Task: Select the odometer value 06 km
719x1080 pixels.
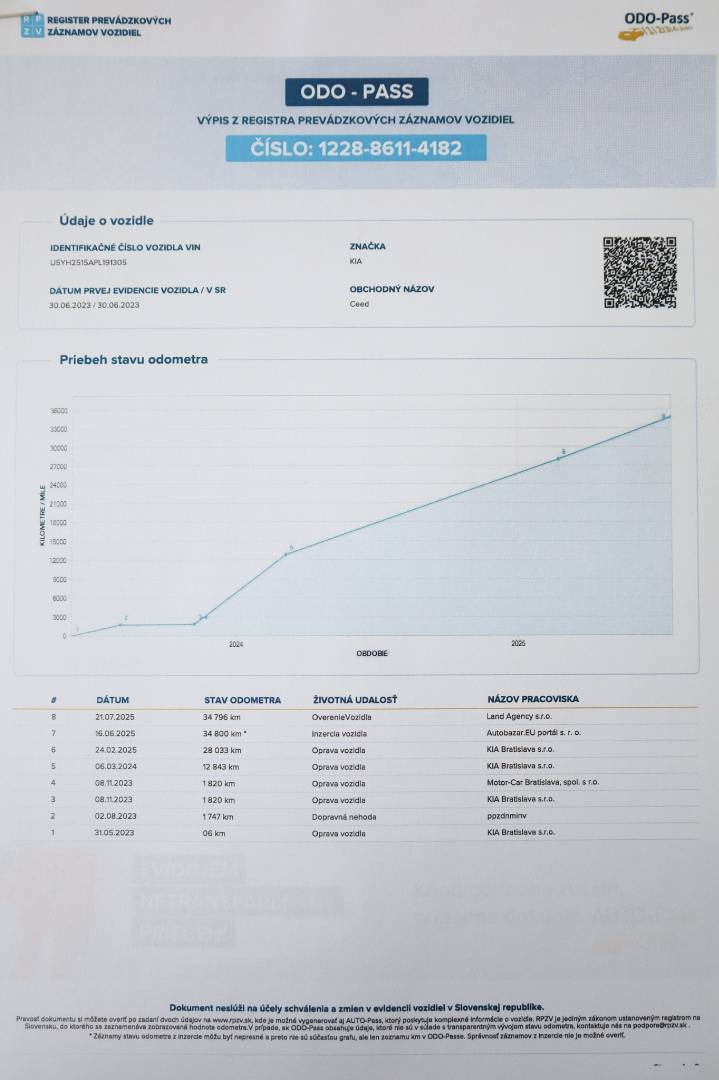Action: pyautogui.click(x=214, y=833)
